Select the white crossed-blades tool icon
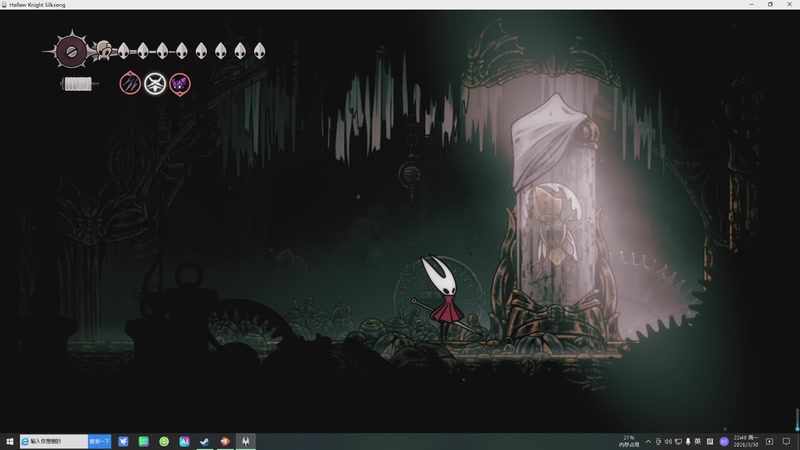This screenshot has height=450, width=800. pos(155,84)
